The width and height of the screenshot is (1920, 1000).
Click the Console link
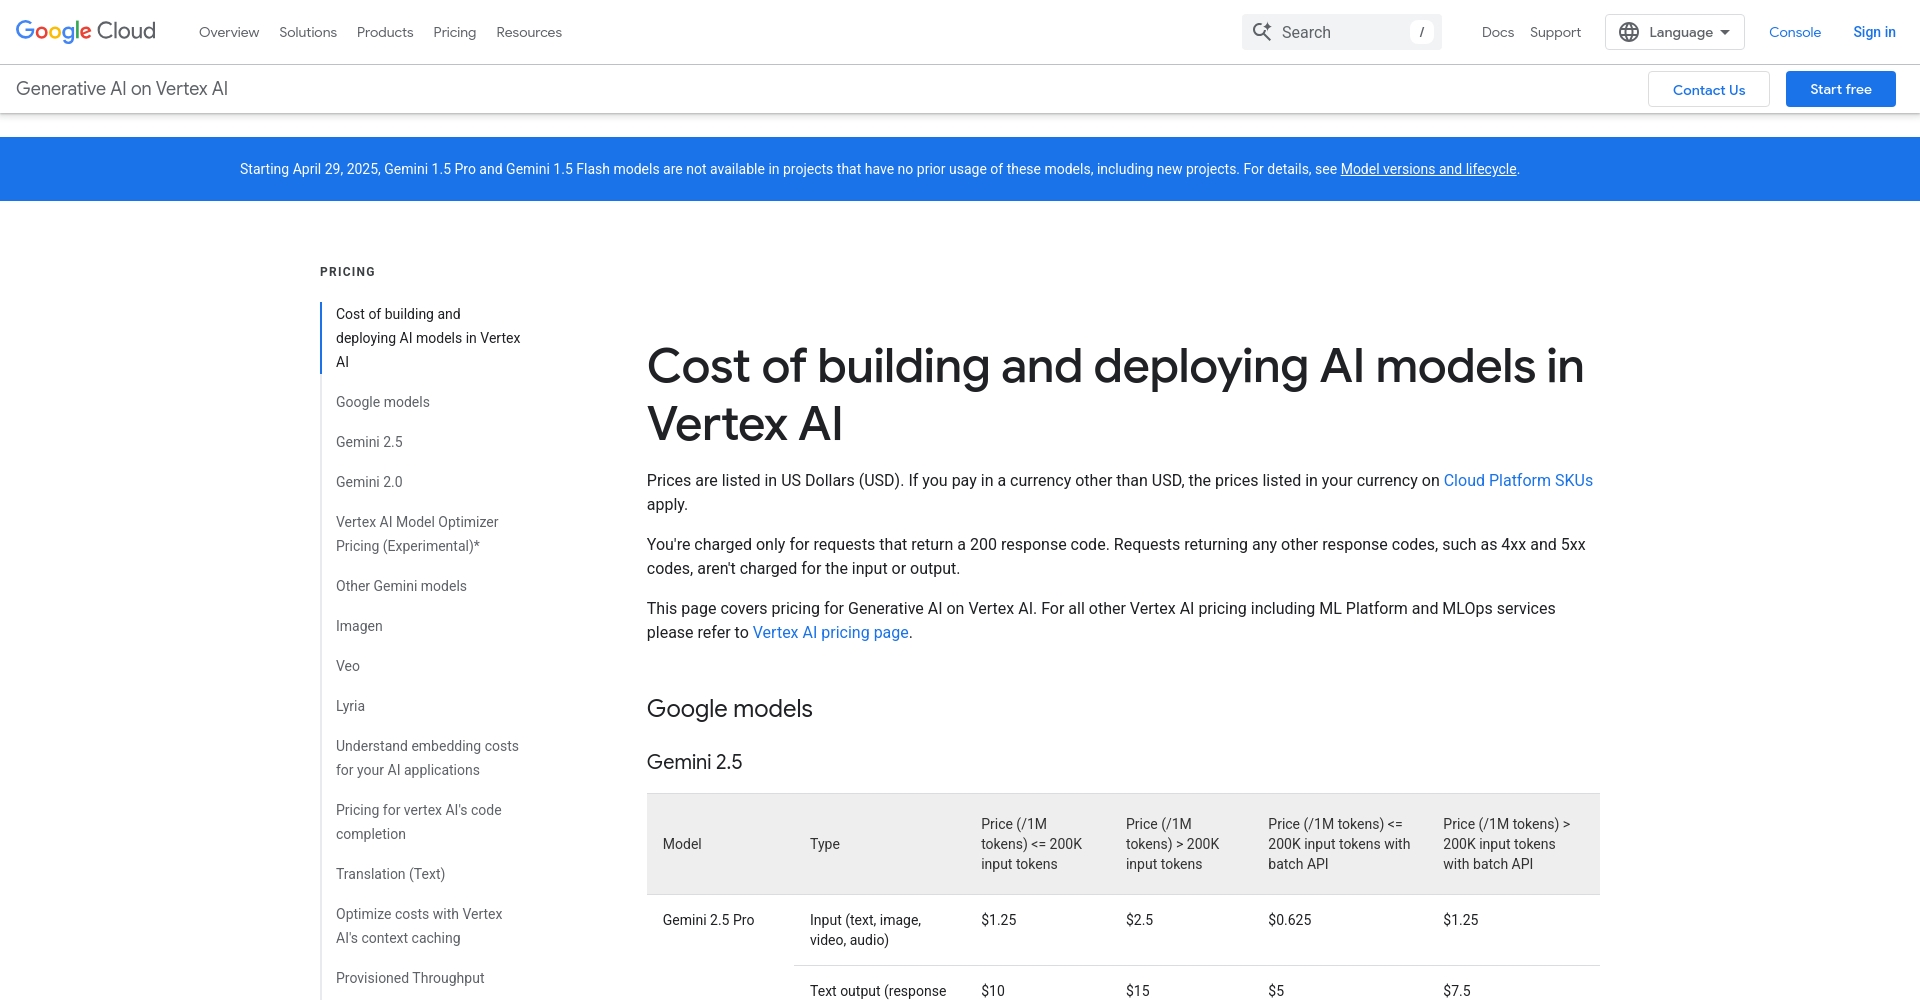tap(1795, 32)
